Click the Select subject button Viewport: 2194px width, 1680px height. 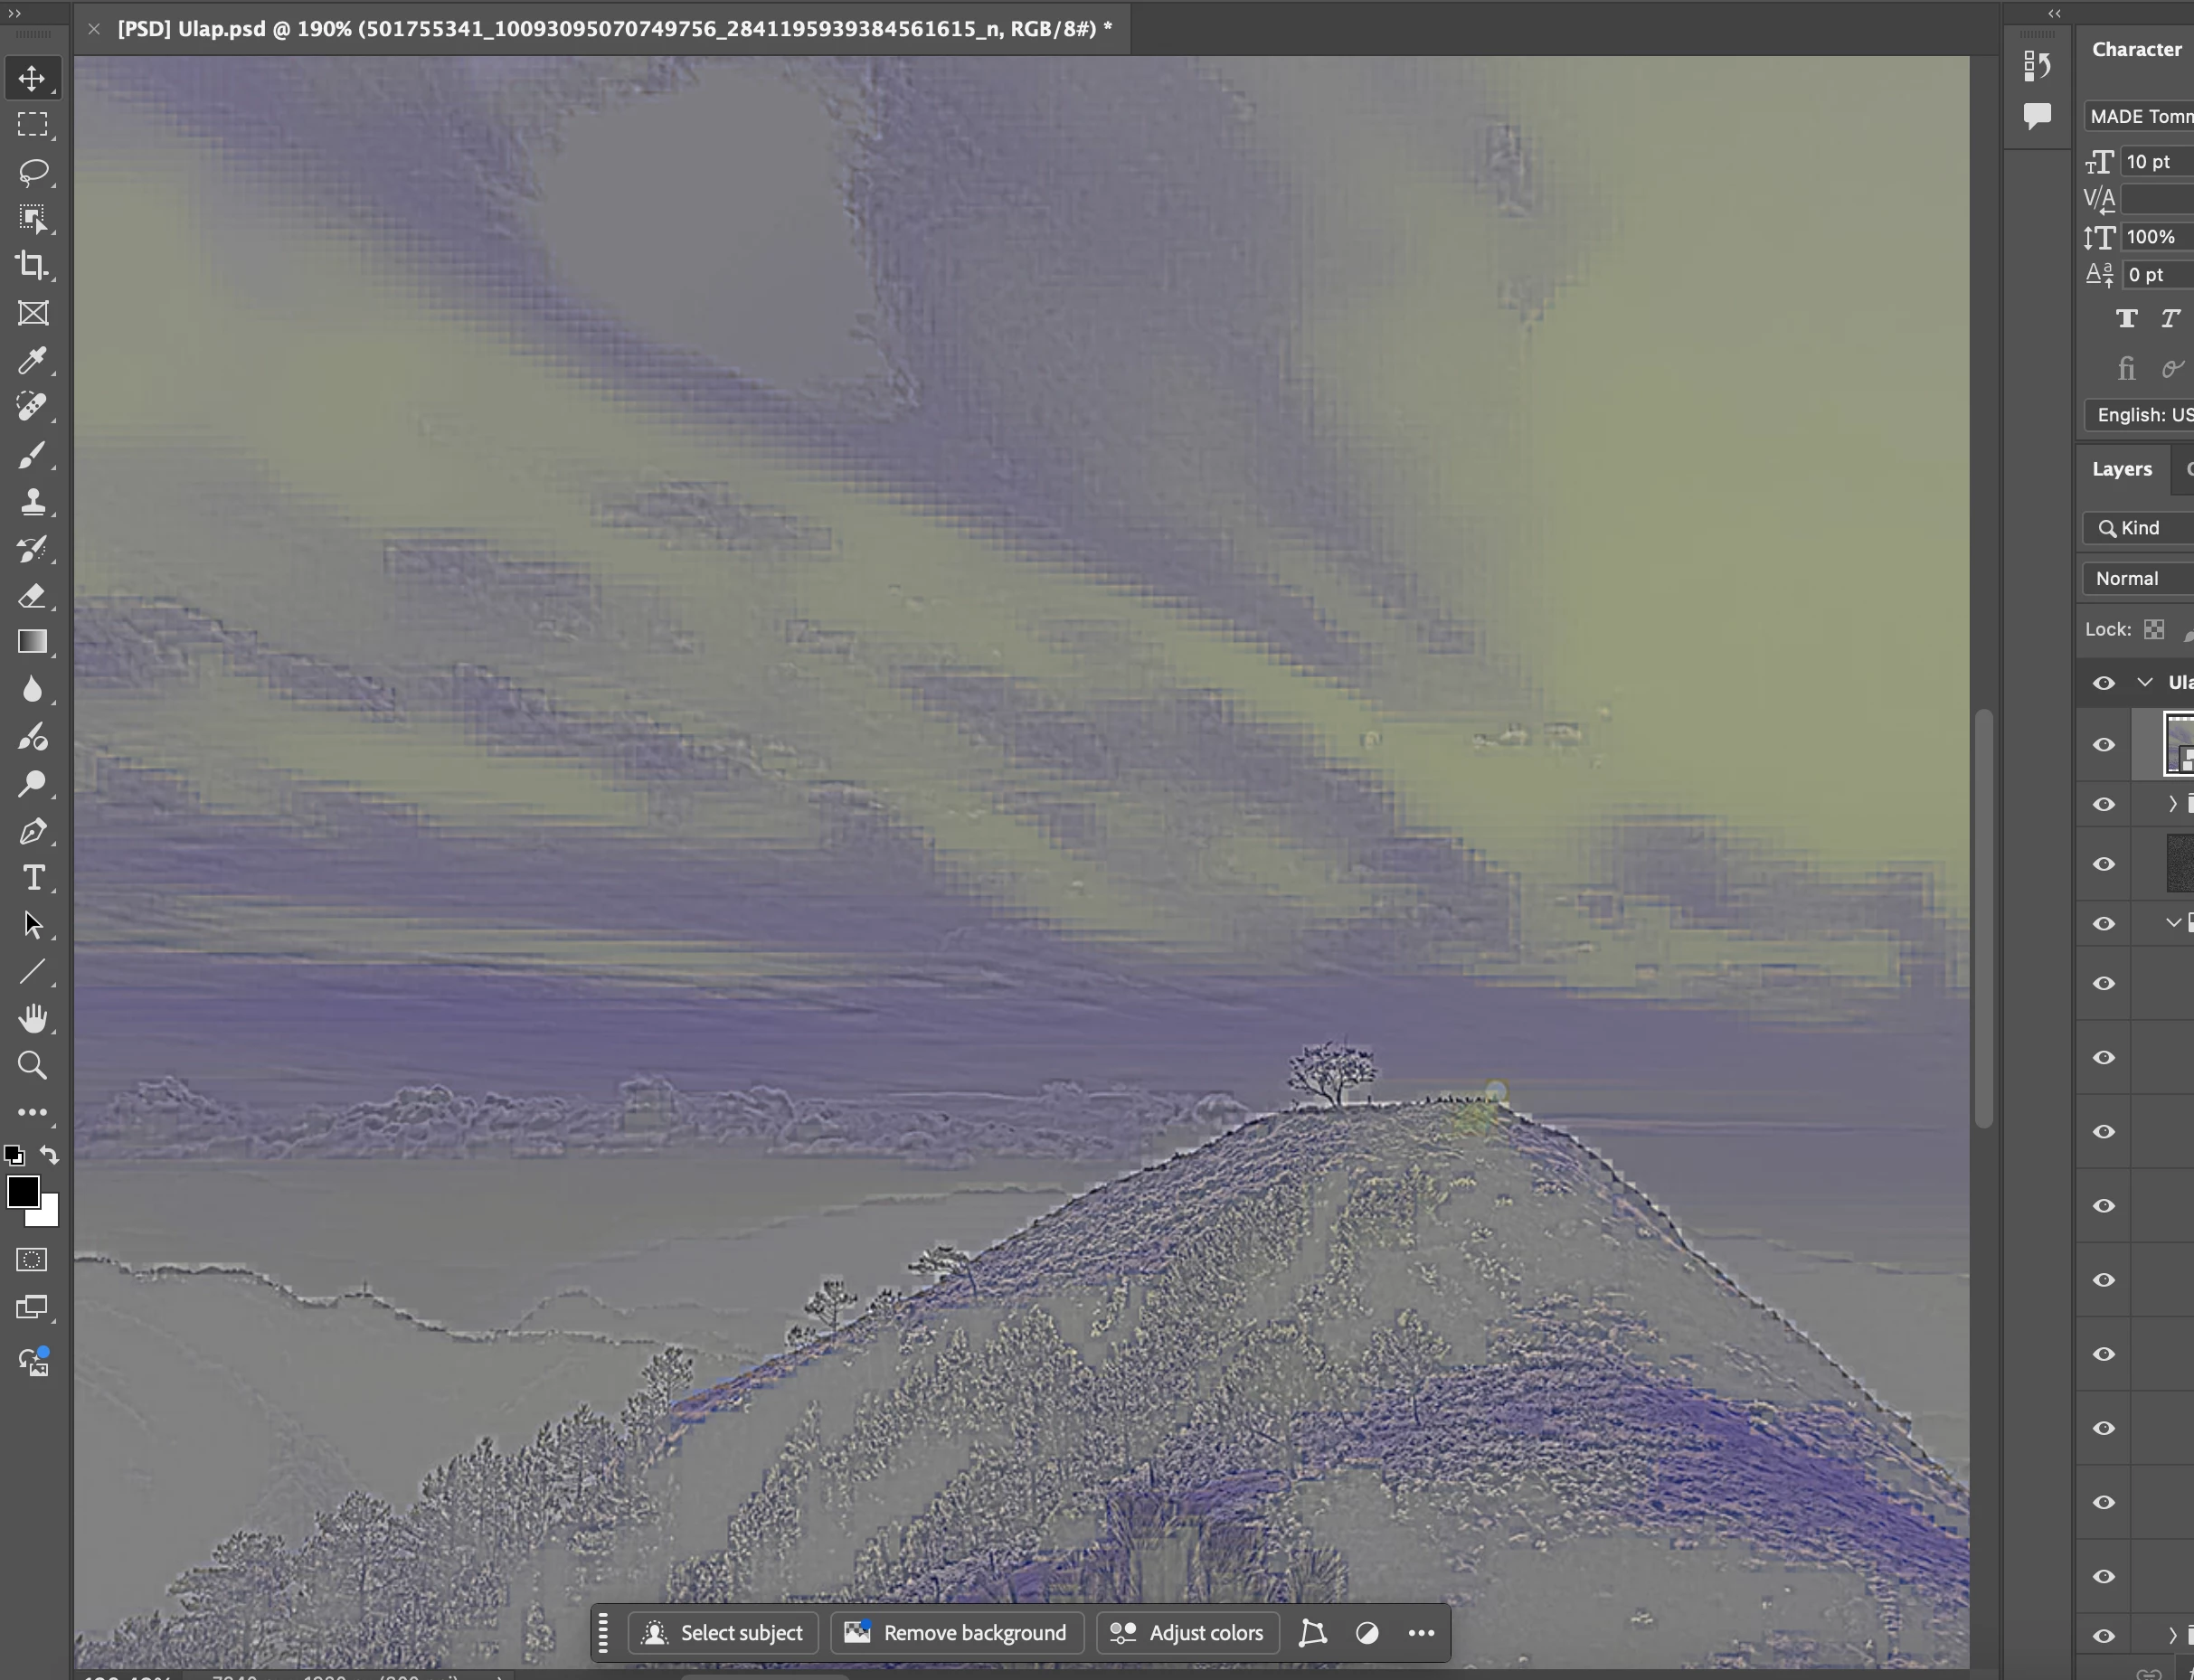click(724, 1633)
